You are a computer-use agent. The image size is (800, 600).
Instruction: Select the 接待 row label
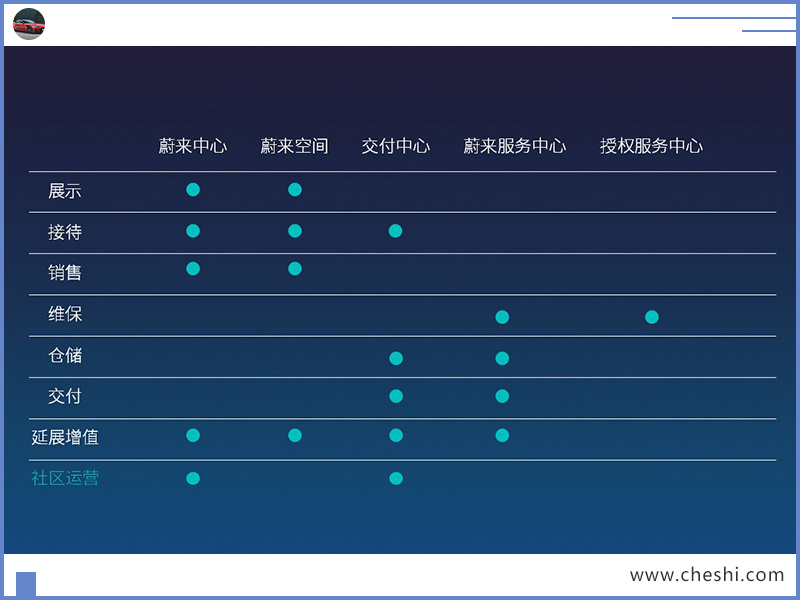point(65,232)
